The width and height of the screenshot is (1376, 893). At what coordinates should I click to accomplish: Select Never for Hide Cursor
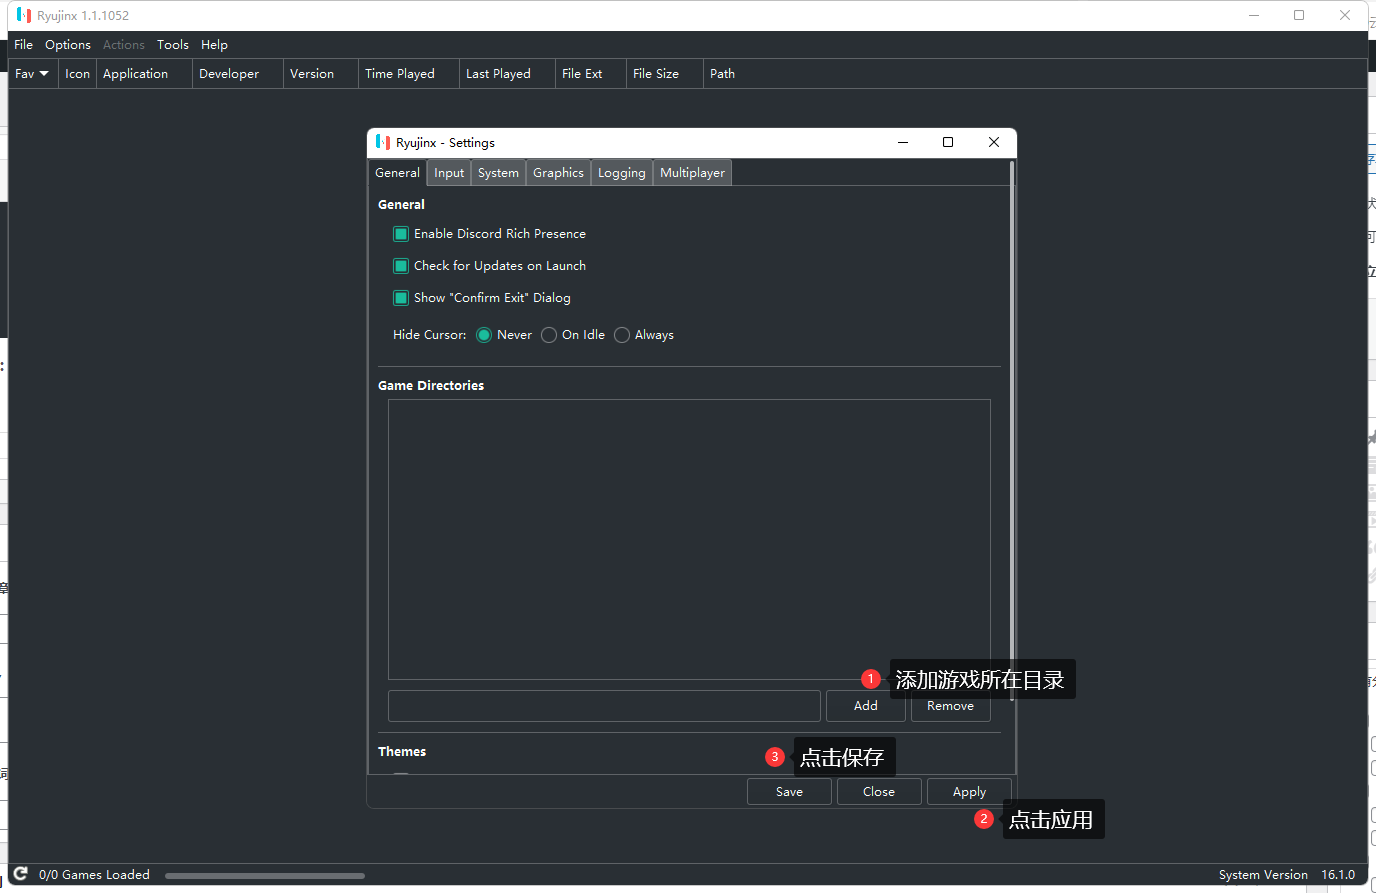484,335
